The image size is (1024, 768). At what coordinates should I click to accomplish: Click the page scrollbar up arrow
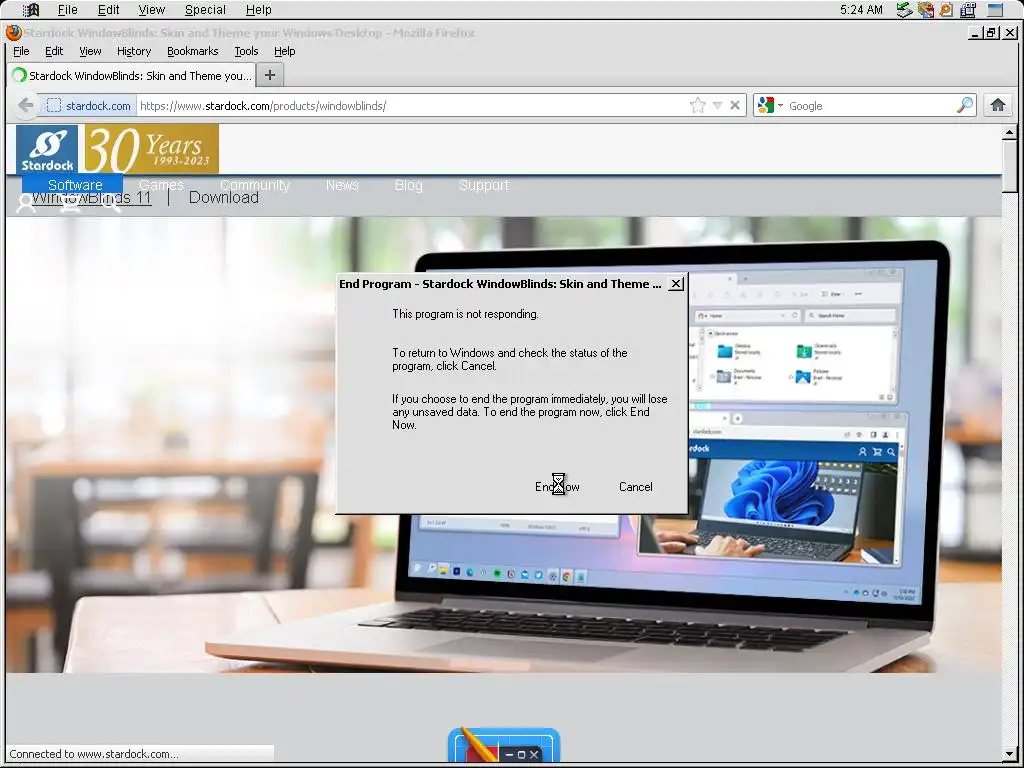click(1009, 132)
